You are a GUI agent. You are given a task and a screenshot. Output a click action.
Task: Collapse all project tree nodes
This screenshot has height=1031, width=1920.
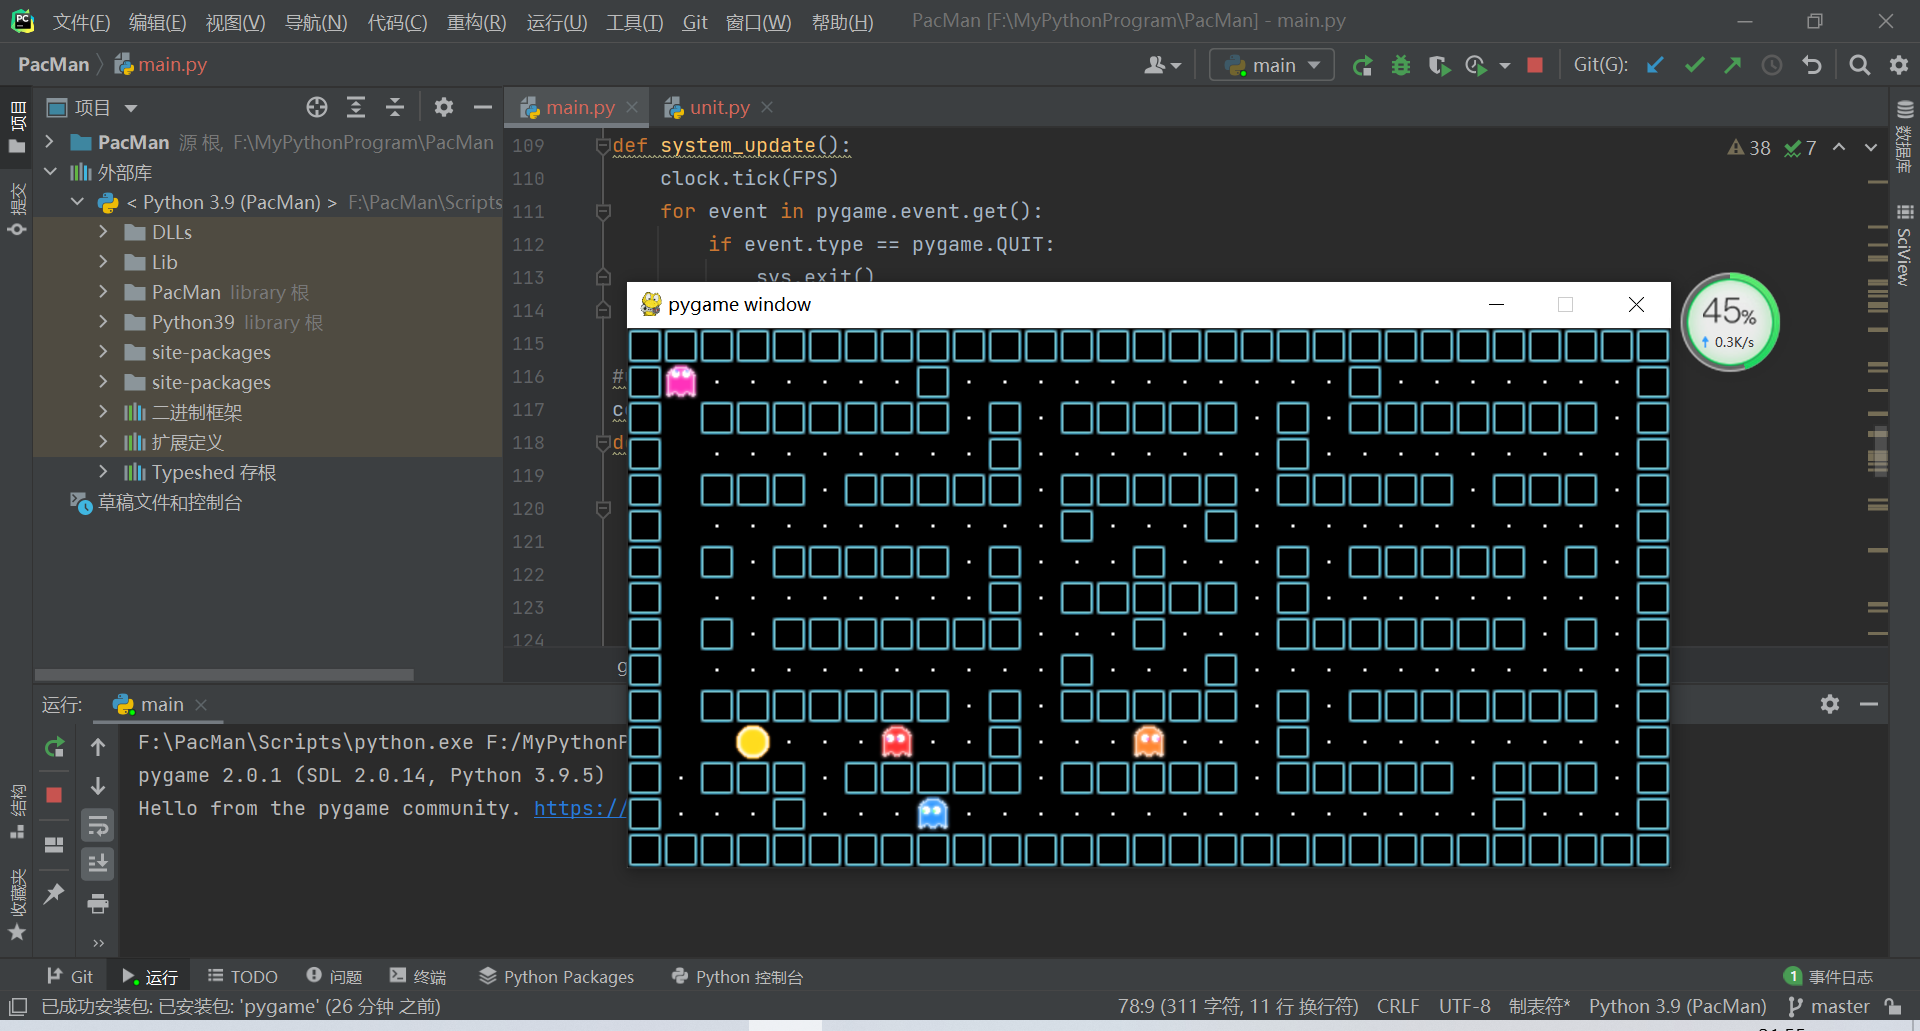coord(395,107)
